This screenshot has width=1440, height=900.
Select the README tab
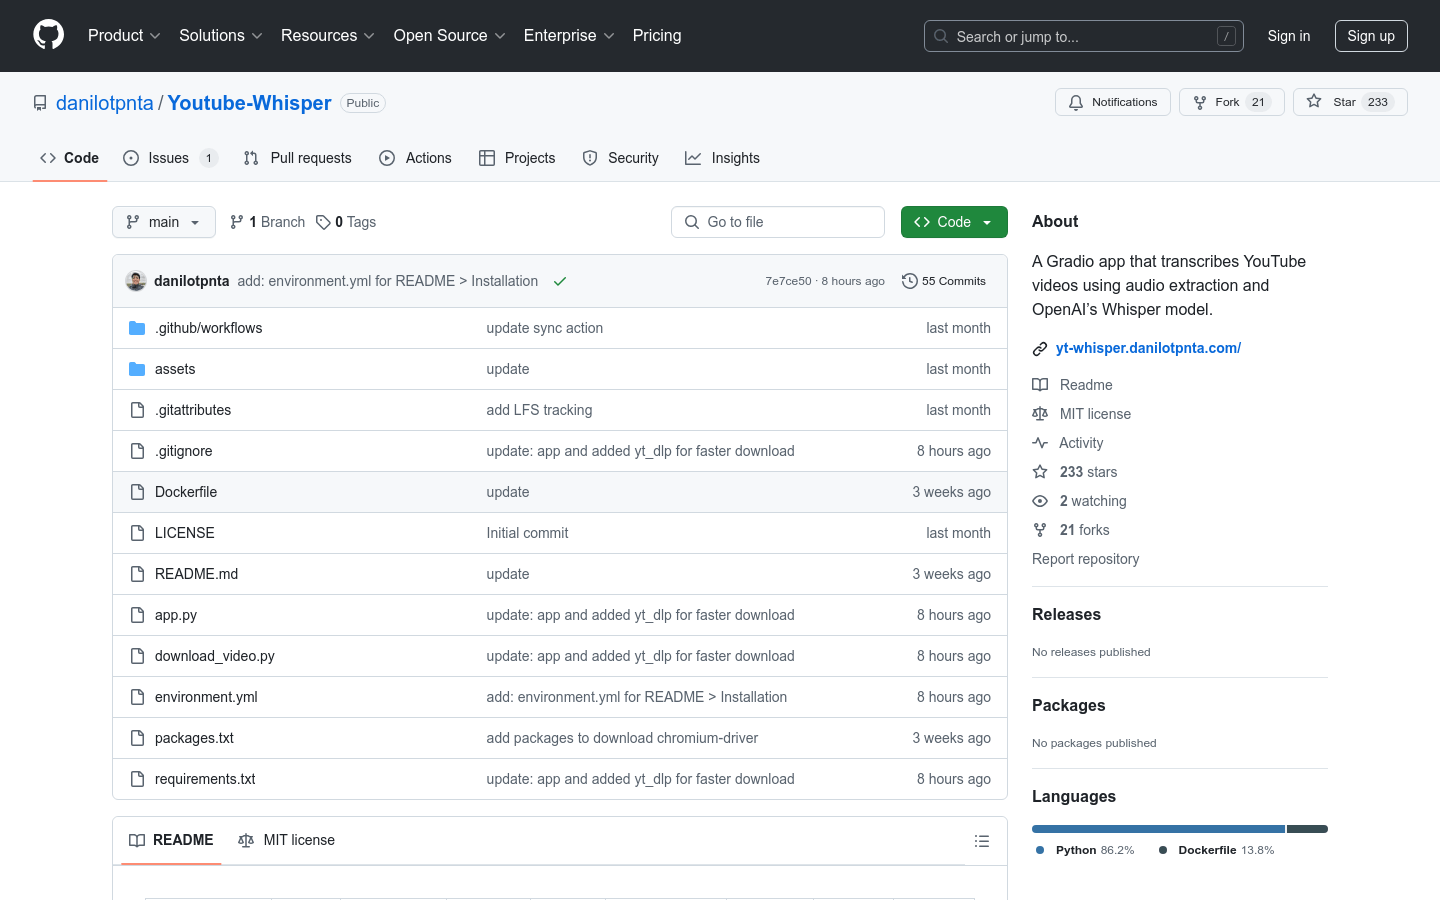click(171, 840)
